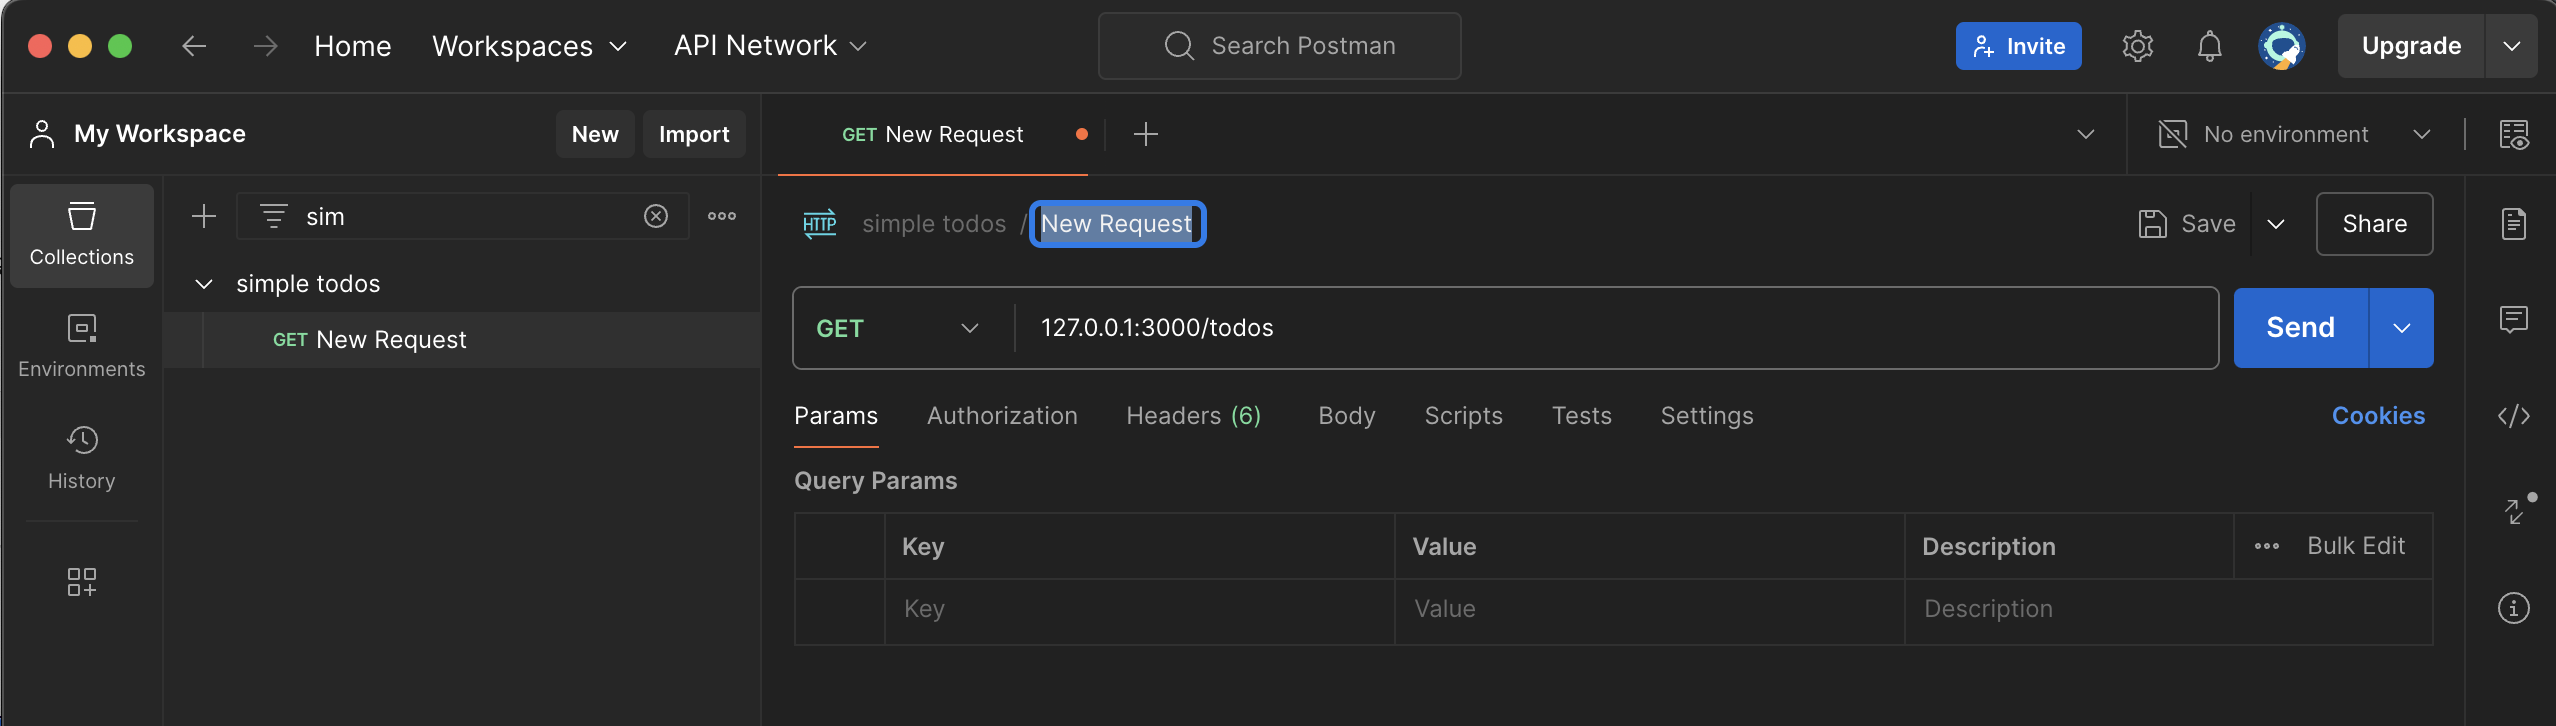
Task: Open the History sidebar panel
Action: click(x=82, y=458)
